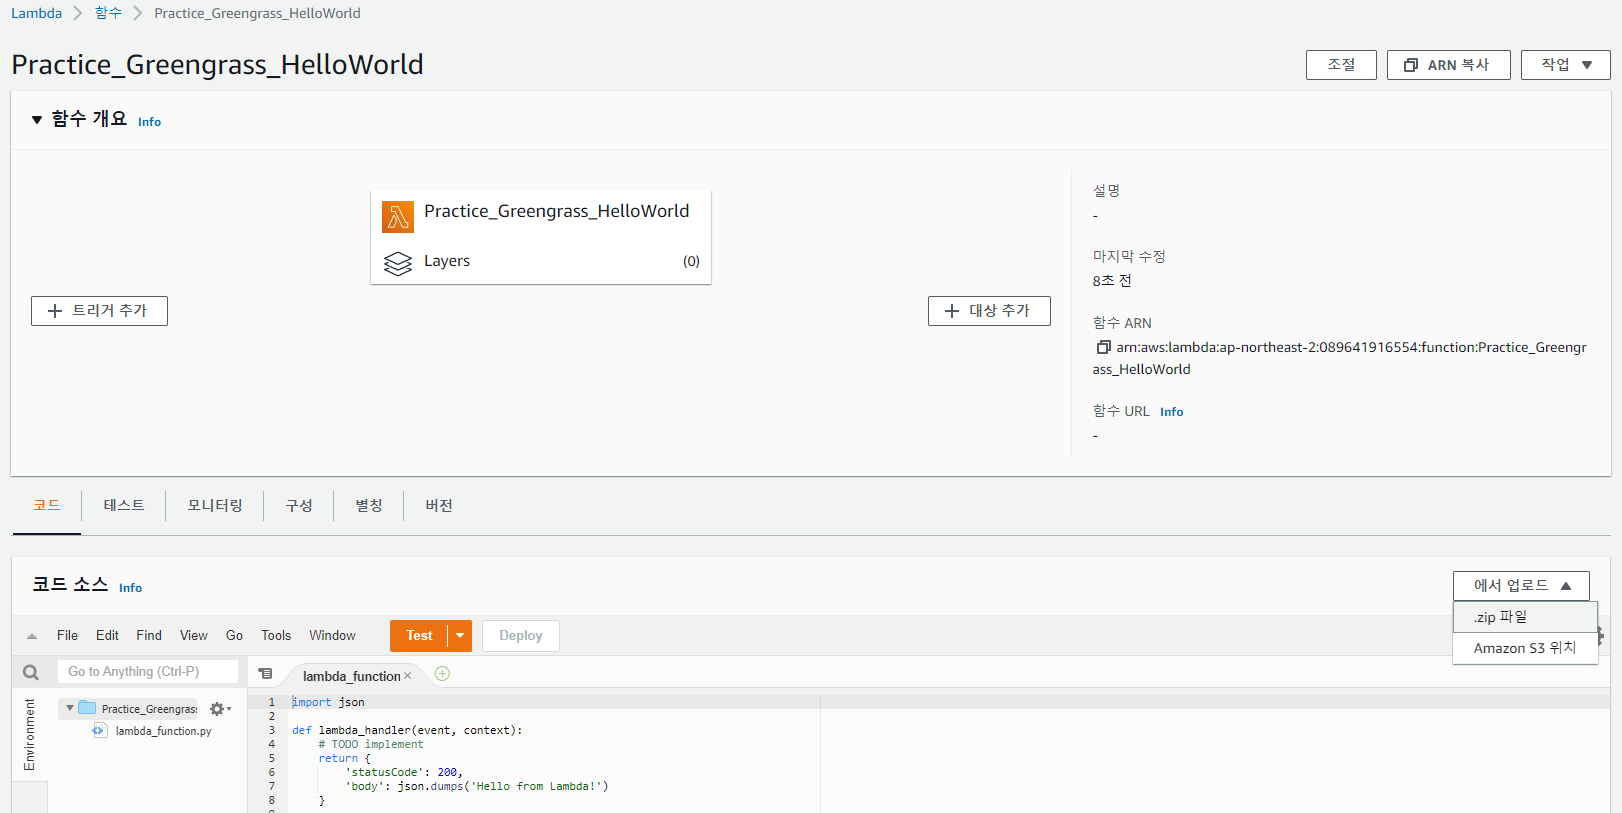Click the search magnifier icon in editor

[31, 672]
